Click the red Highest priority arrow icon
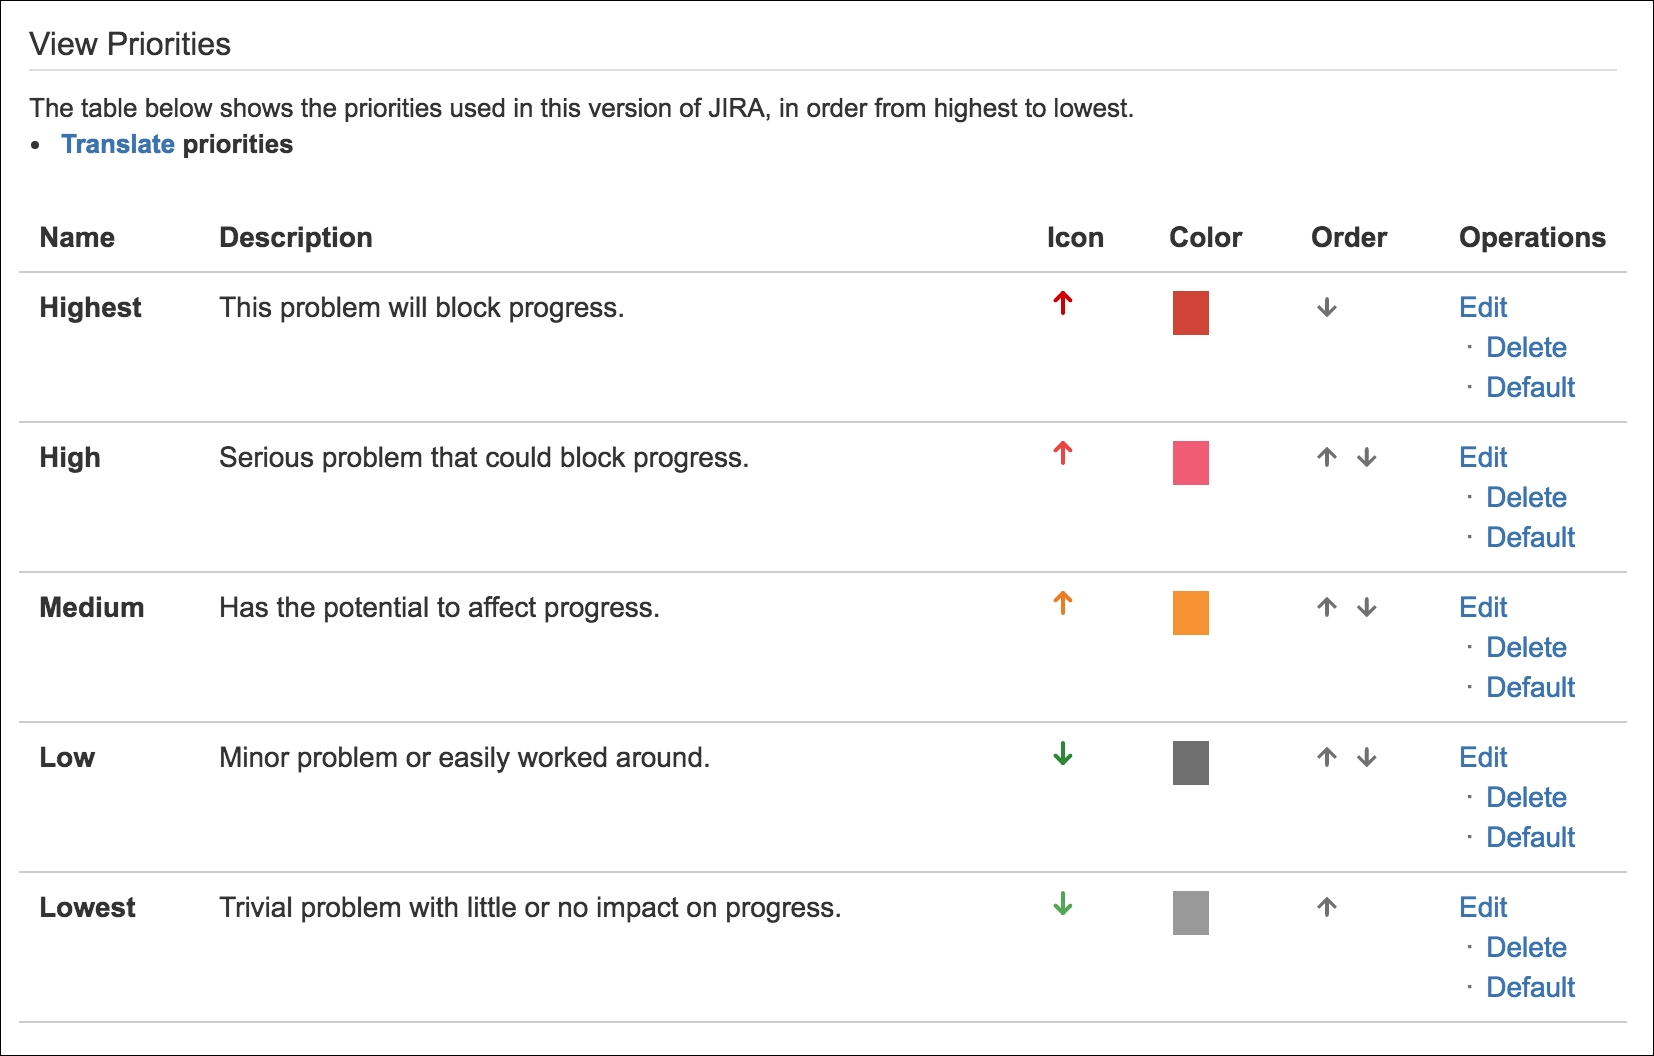Screen dimensions: 1654x1056 1063,303
